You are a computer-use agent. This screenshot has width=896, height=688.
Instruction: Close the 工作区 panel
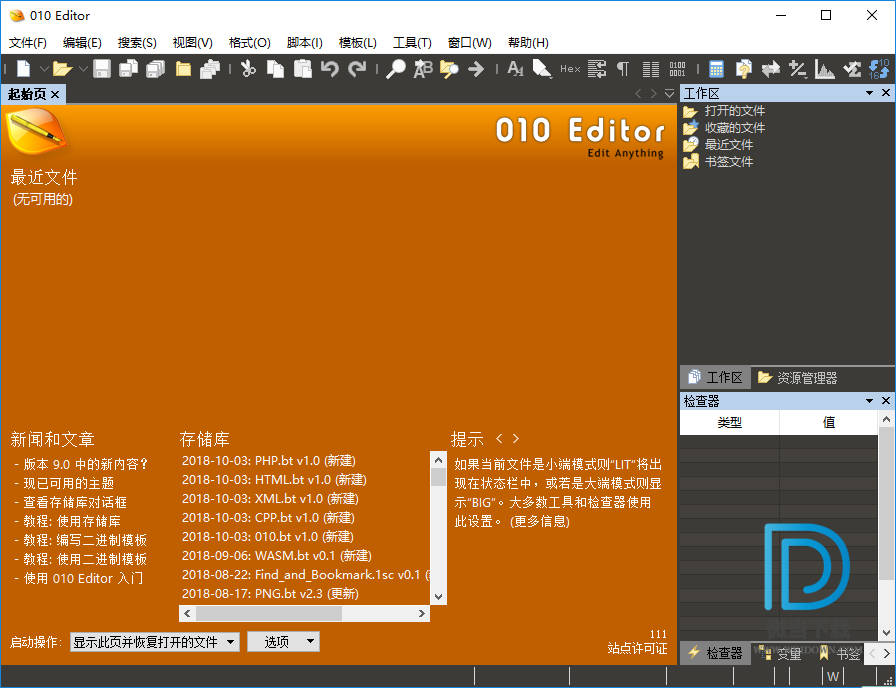[886, 93]
